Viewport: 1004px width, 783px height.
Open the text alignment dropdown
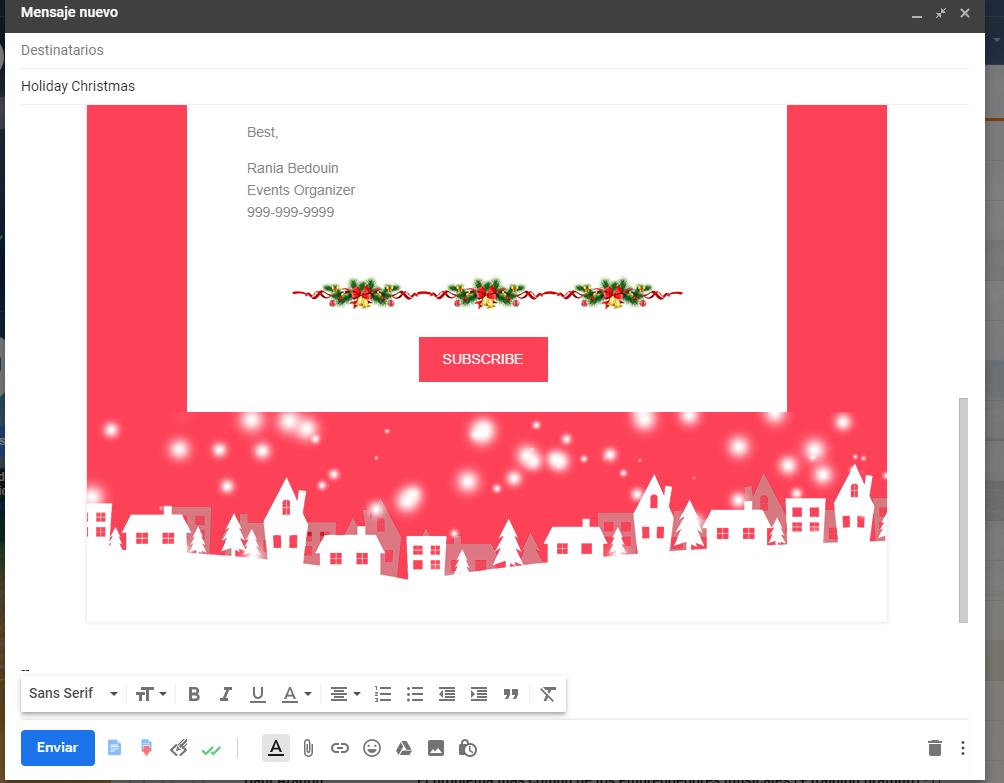click(x=344, y=693)
